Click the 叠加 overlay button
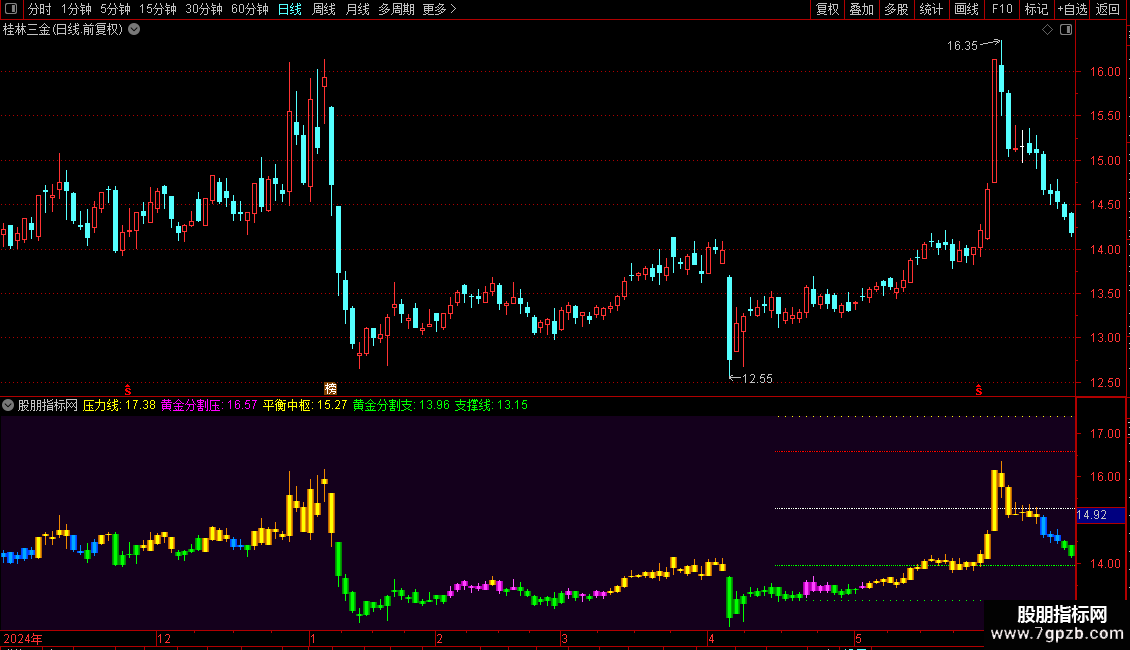The height and width of the screenshot is (650, 1130). pyautogui.click(x=861, y=9)
